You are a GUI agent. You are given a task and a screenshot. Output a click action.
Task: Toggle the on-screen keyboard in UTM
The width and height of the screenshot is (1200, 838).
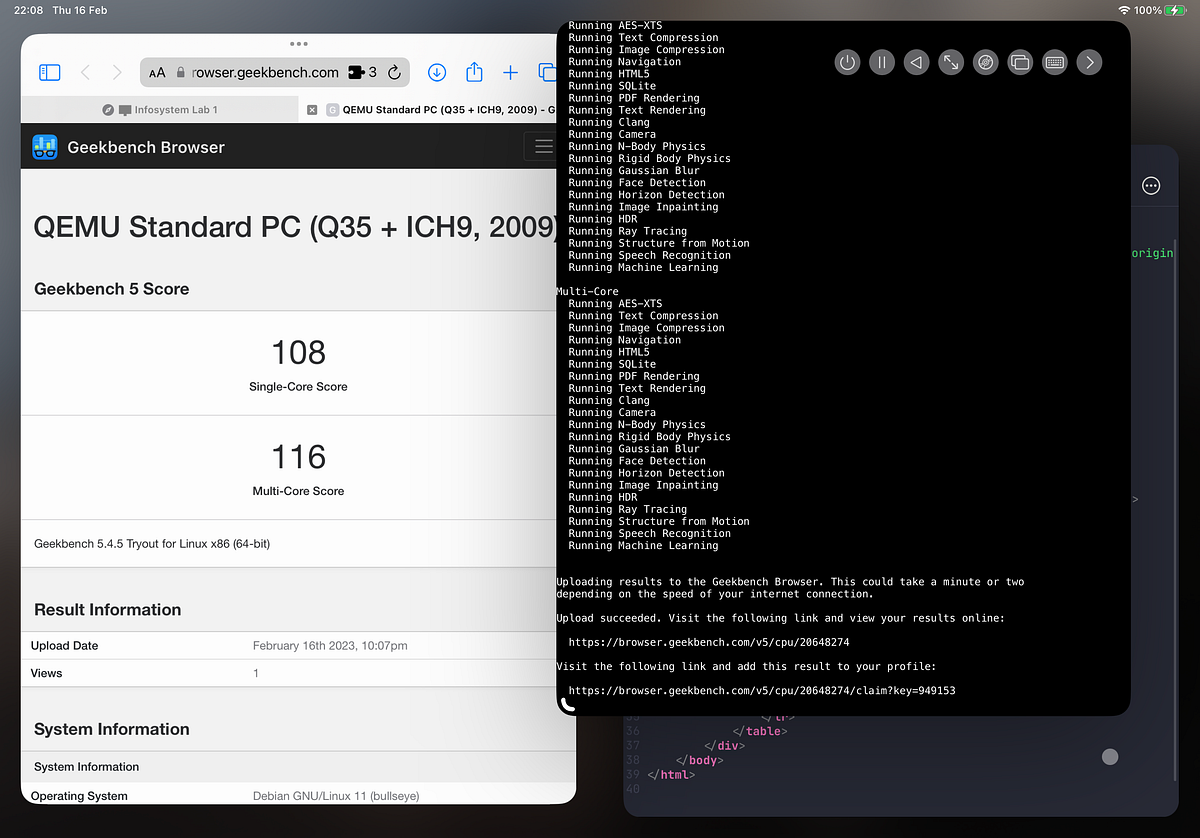pos(1054,62)
